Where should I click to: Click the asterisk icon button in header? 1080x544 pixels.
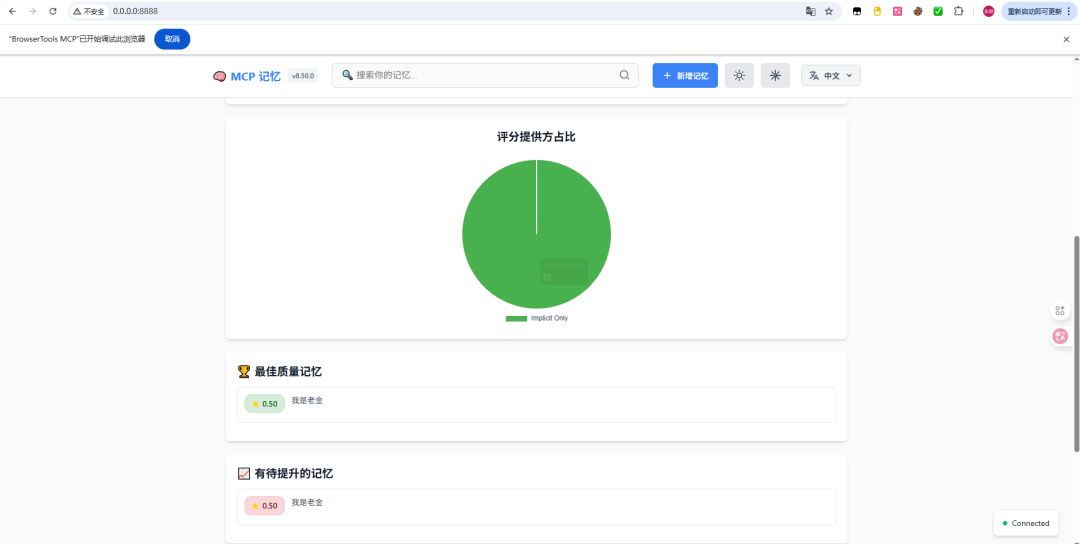coord(775,76)
